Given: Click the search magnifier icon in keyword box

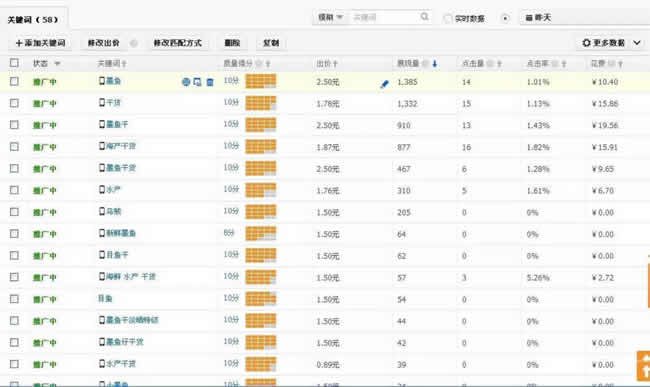Looking at the screenshot, I should coord(424,17).
